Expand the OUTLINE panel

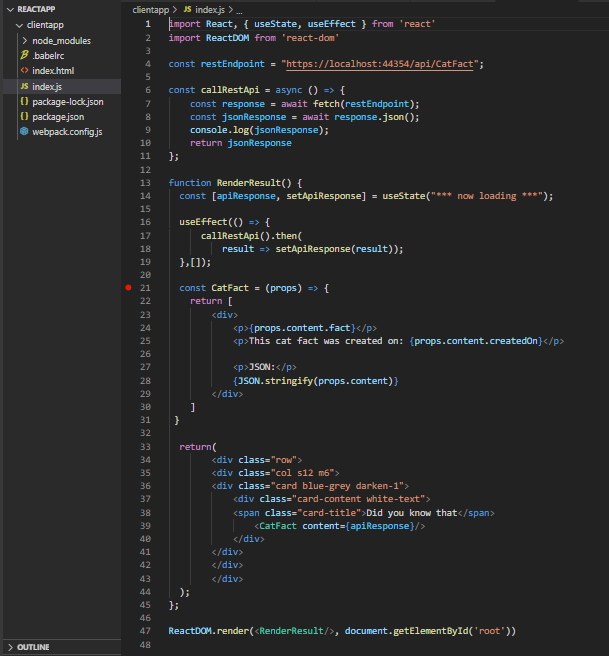click(10, 647)
